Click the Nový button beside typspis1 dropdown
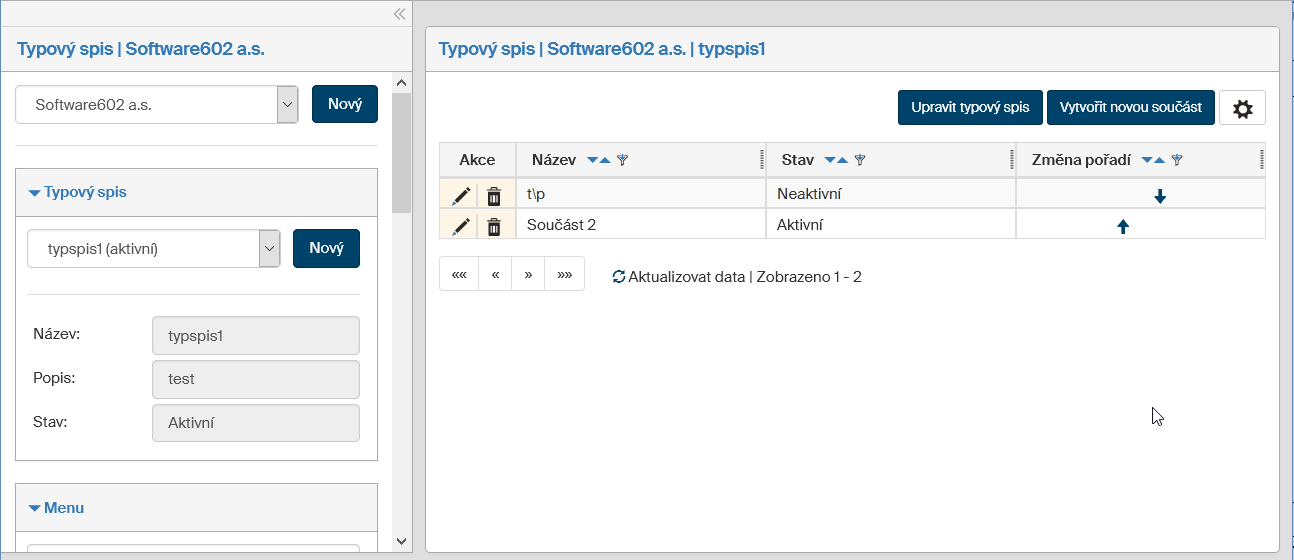The height and width of the screenshot is (560, 1294). [x=326, y=249]
